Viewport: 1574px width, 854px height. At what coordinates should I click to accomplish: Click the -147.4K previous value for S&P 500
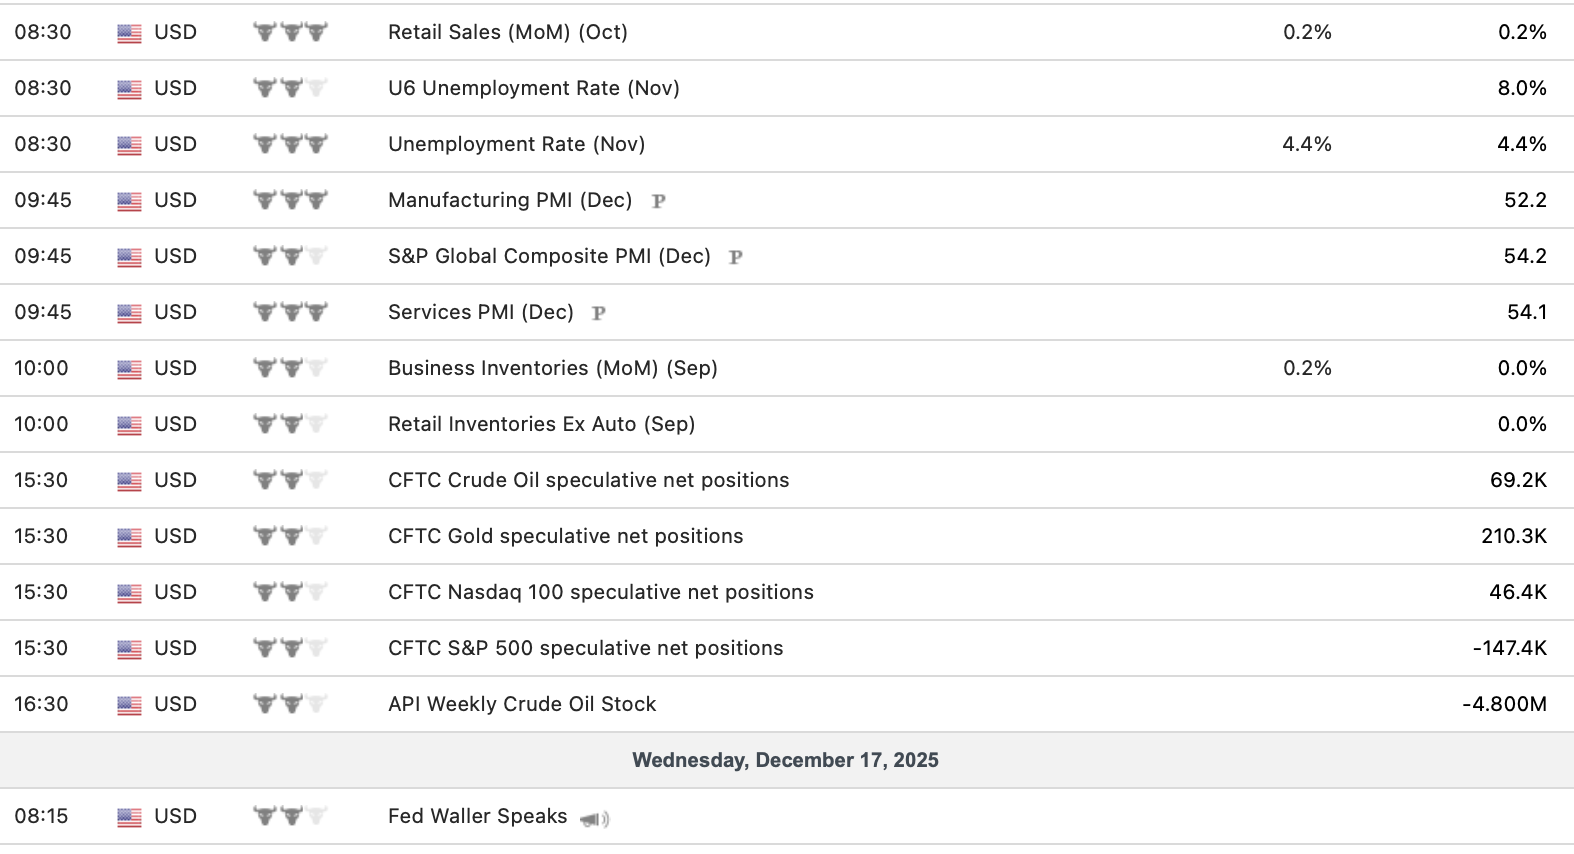pyautogui.click(x=1509, y=648)
